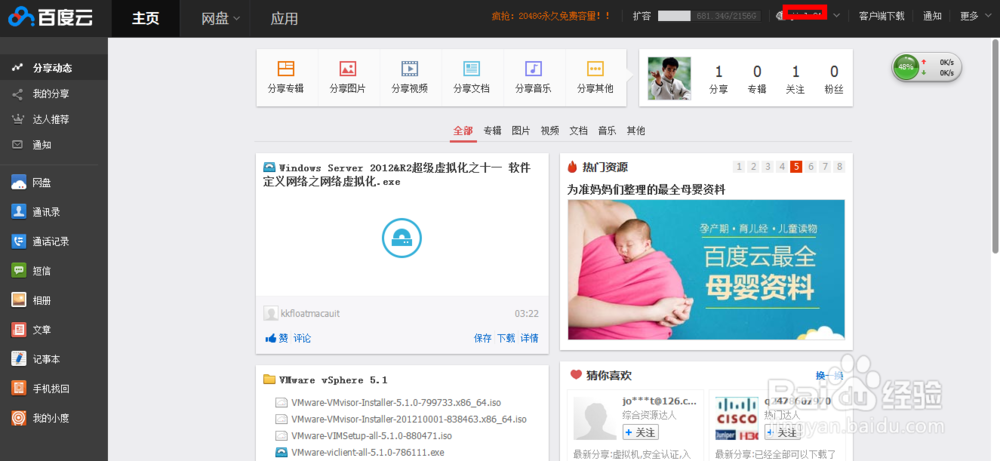The image size is (1000, 461).
Task: Open 分享其他 share other icon
Action: 595,69
